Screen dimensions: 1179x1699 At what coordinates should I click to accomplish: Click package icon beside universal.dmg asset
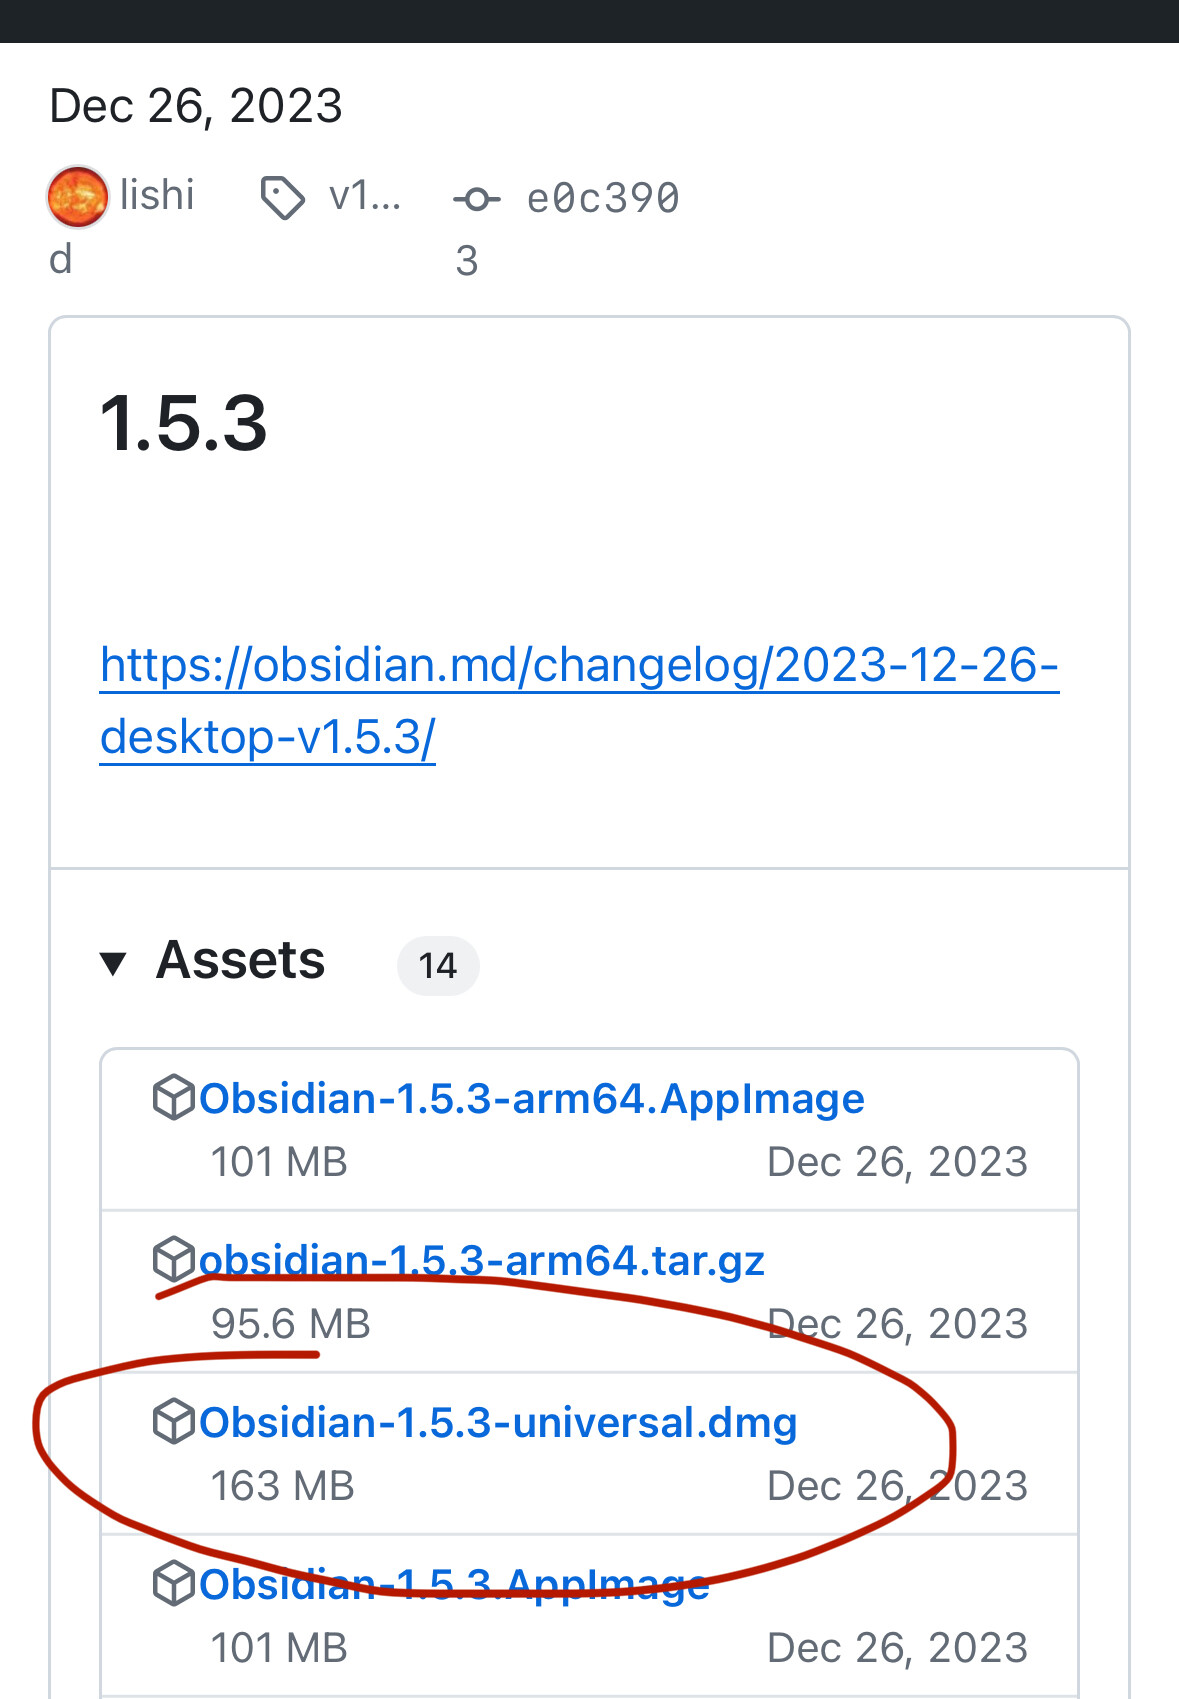(174, 1421)
